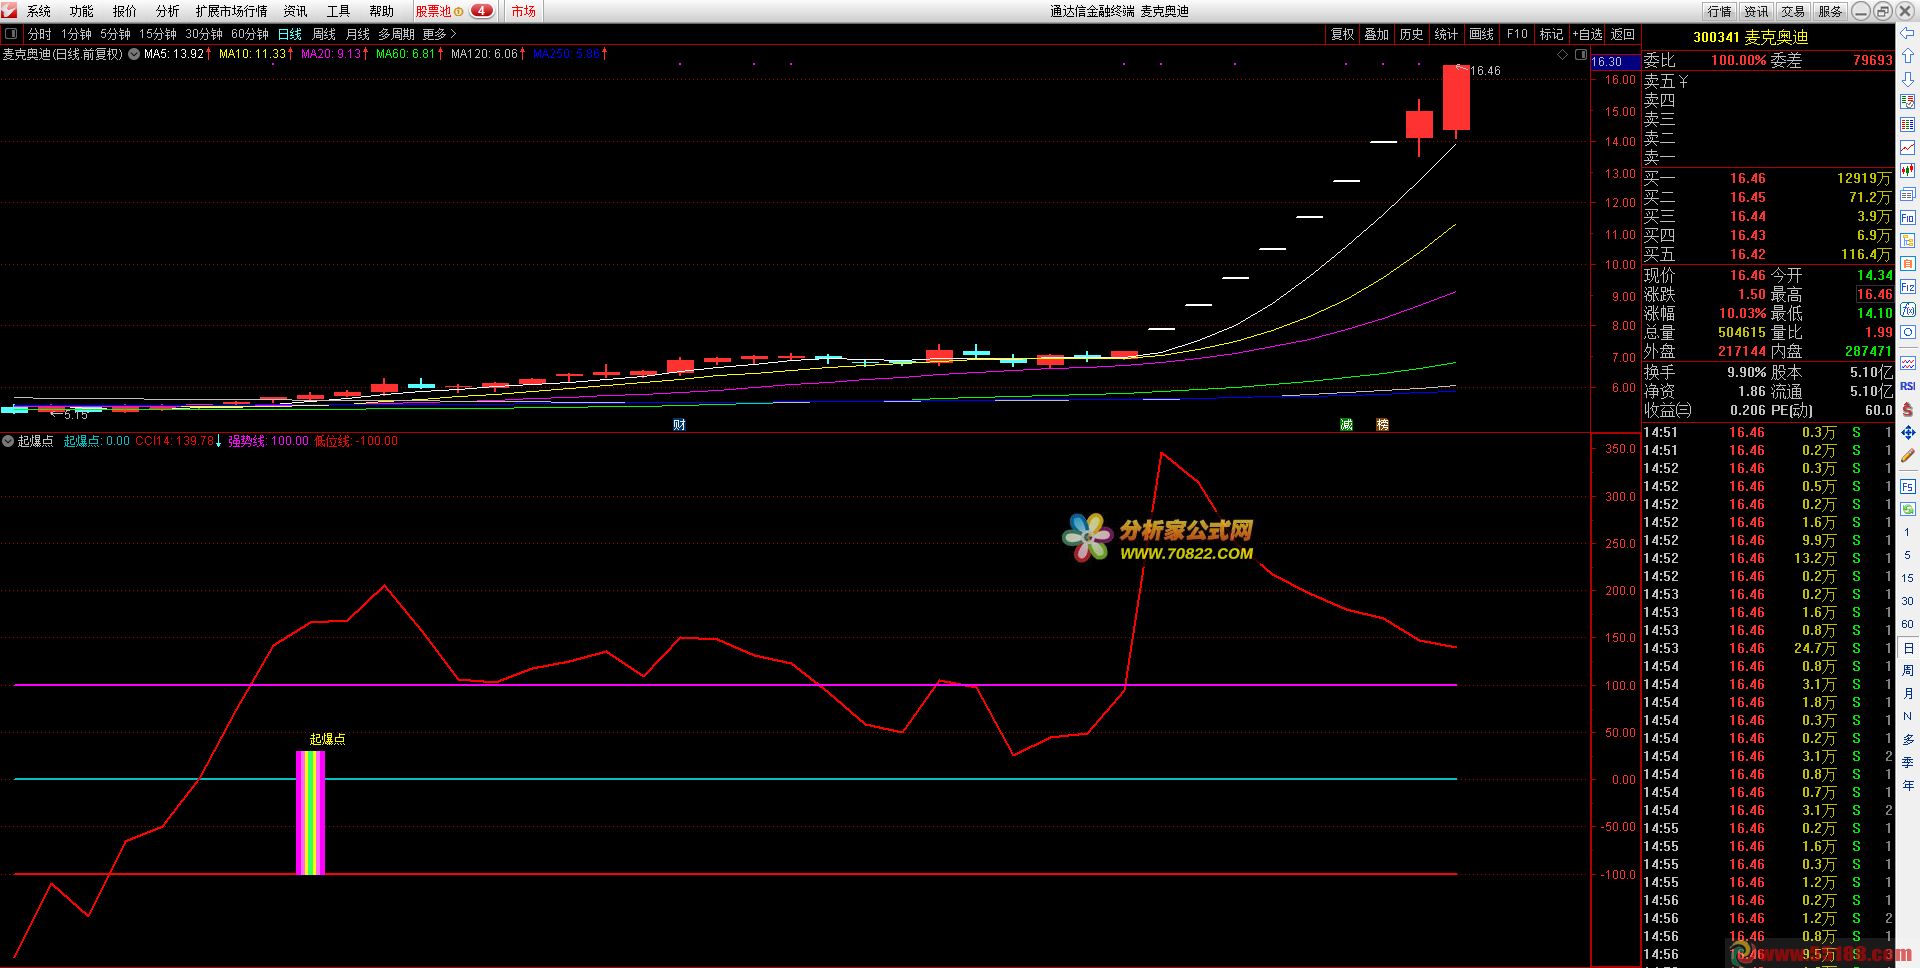Open the 扩展市场行情 menu

[x=232, y=11]
